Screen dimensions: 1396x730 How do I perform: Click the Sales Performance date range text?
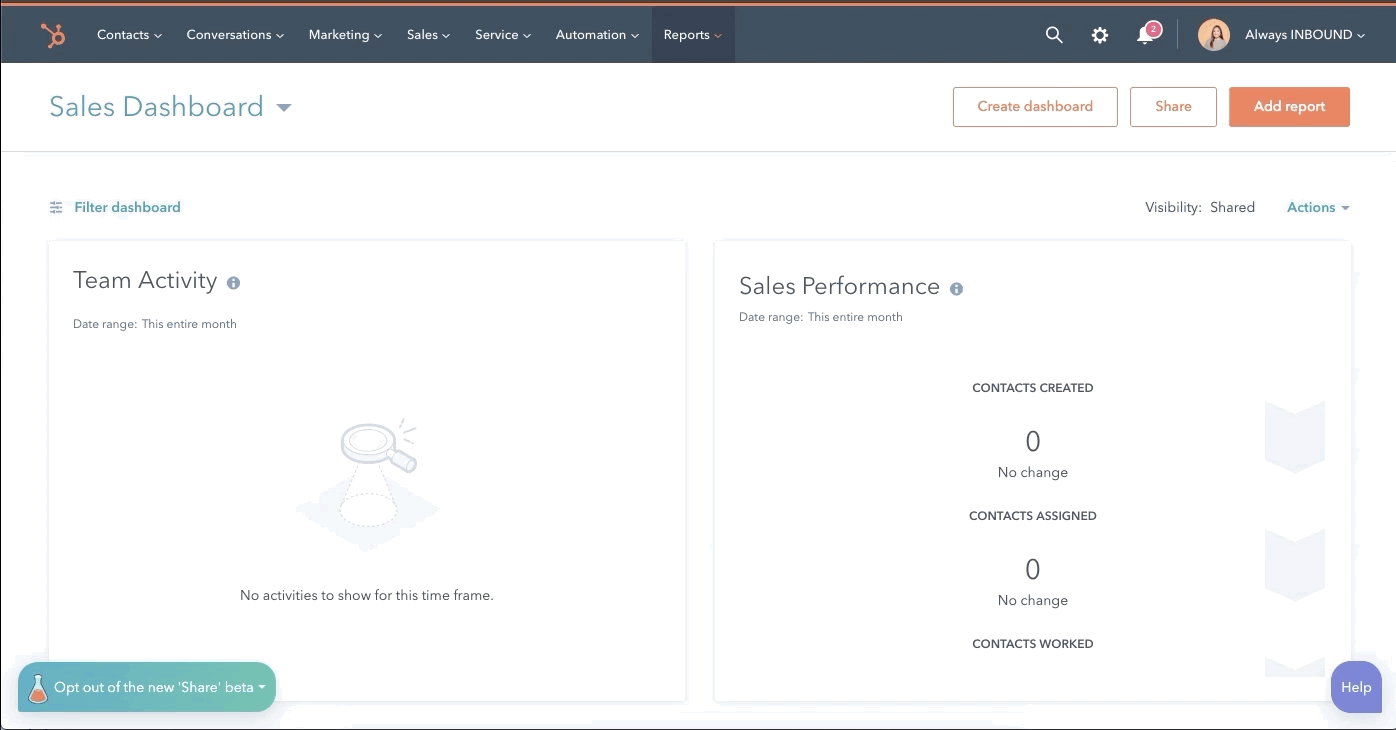click(821, 317)
